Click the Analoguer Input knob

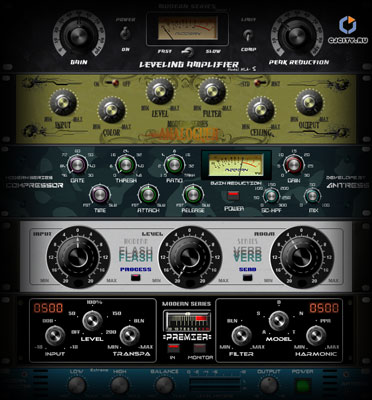[x=62, y=103]
